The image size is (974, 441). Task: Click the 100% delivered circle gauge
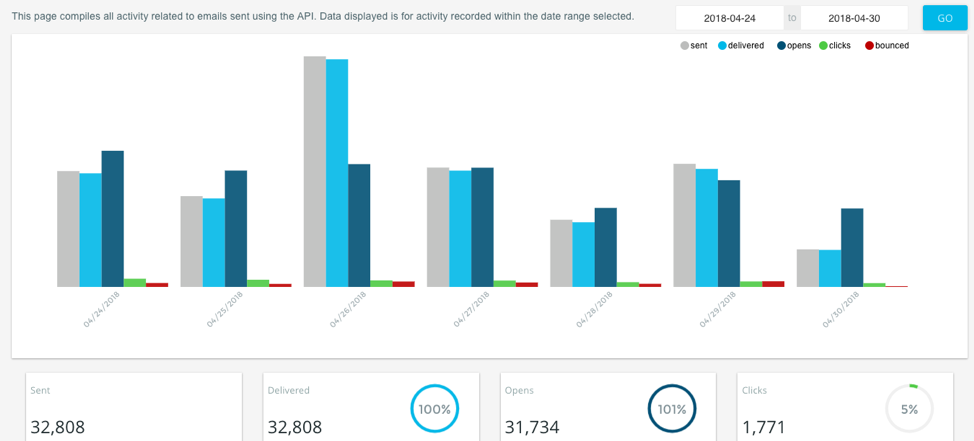click(x=434, y=409)
